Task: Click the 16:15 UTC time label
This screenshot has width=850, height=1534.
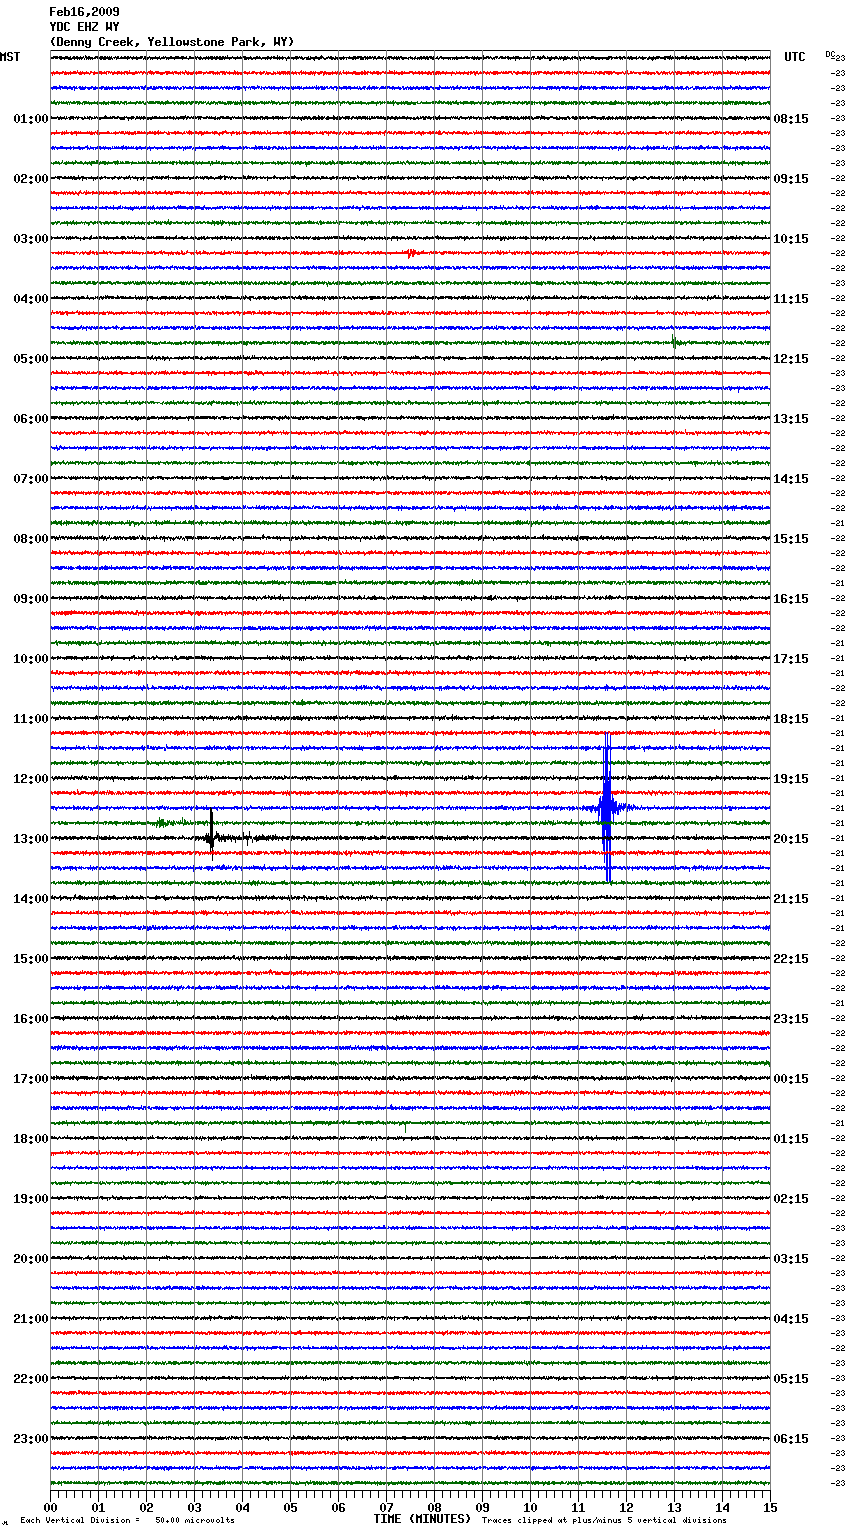Action: (791, 599)
